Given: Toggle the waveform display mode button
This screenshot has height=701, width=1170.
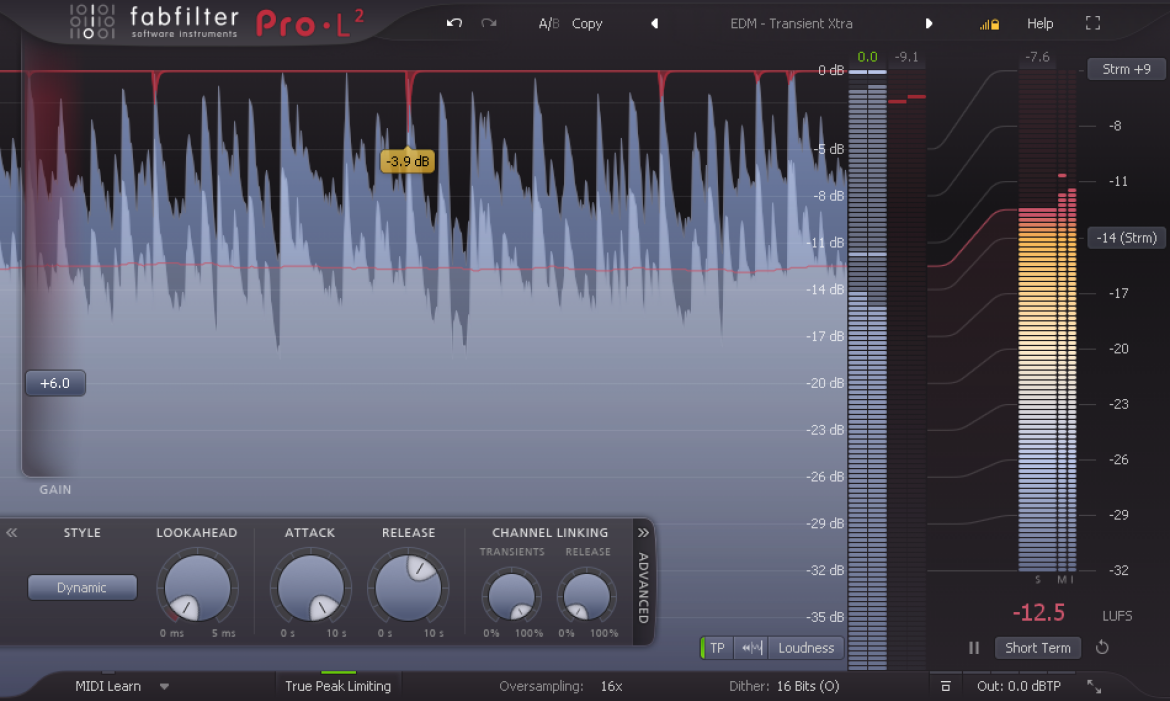Looking at the screenshot, I should point(751,648).
